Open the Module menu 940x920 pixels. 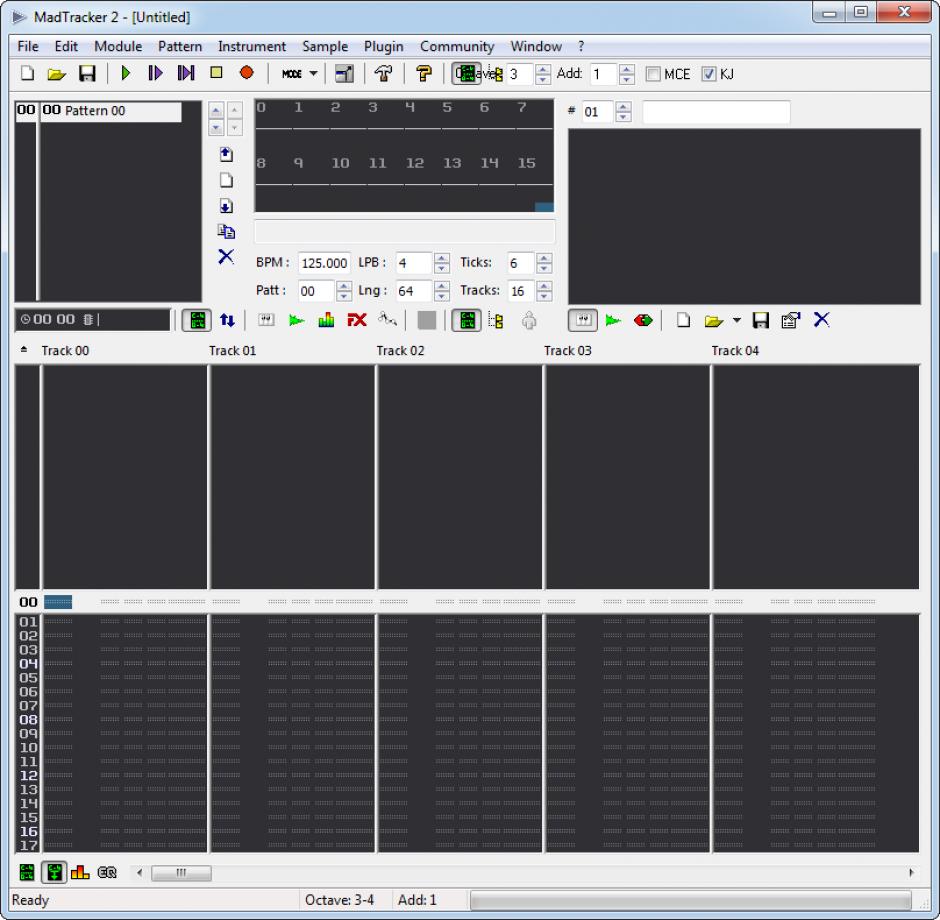(118, 46)
